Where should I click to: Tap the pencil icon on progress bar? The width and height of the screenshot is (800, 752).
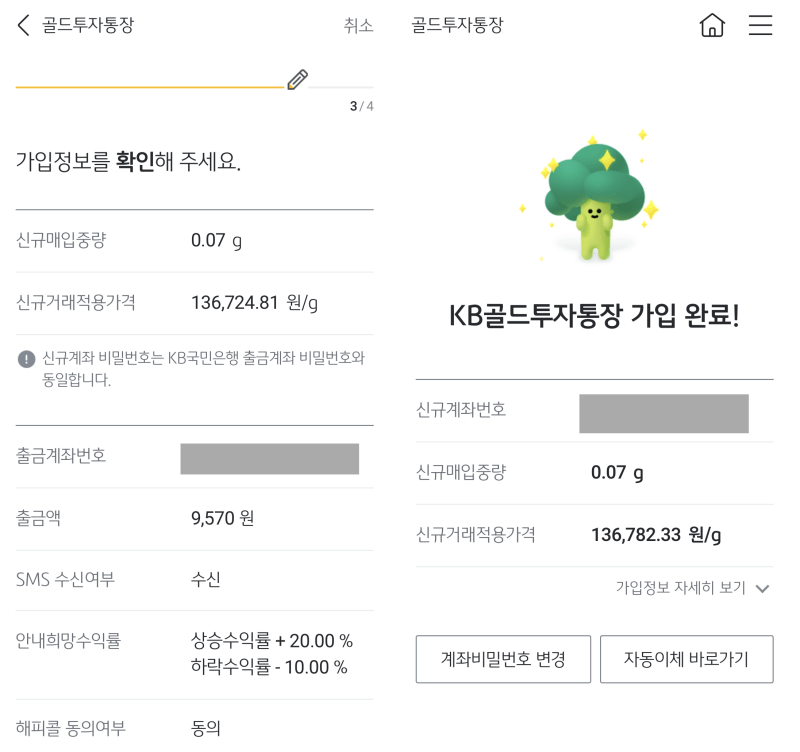pos(297,79)
